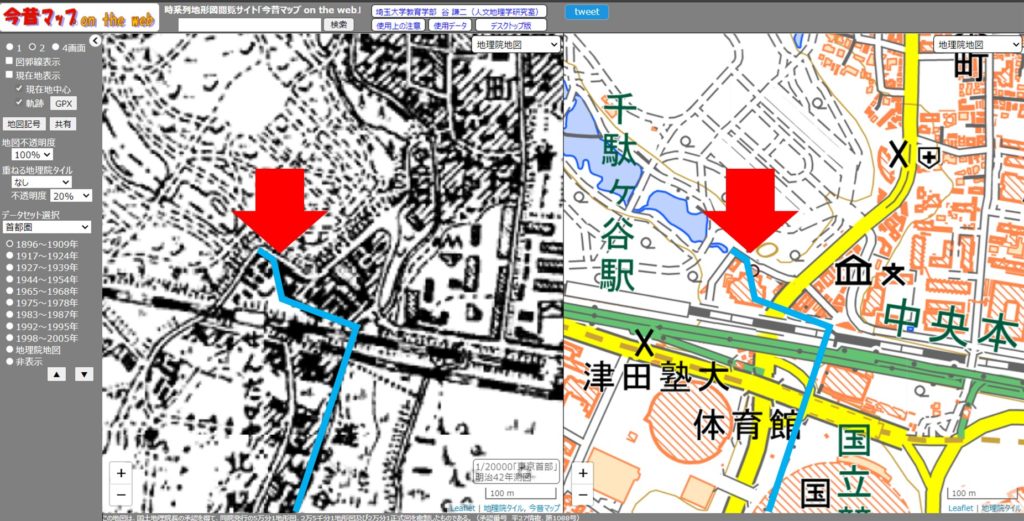Click the search text input field
Screen dimensions: 1024x521
click(249, 24)
